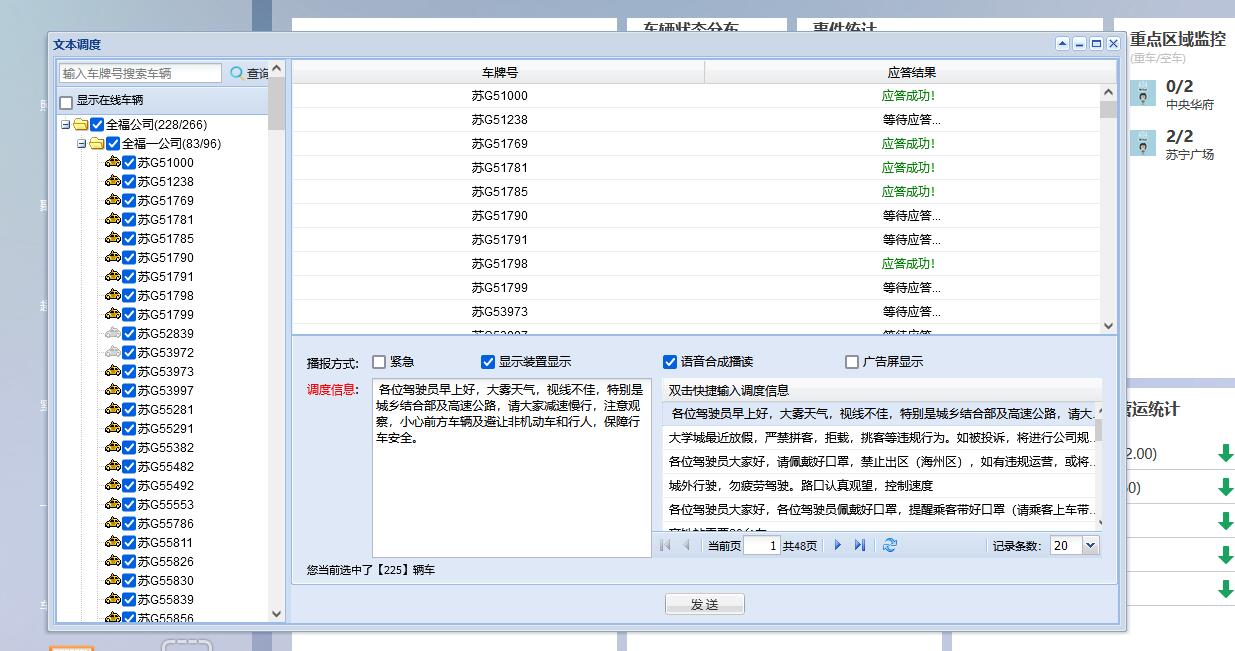
Task: Uncheck 语音合成播读 option
Action: [x=670, y=362]
